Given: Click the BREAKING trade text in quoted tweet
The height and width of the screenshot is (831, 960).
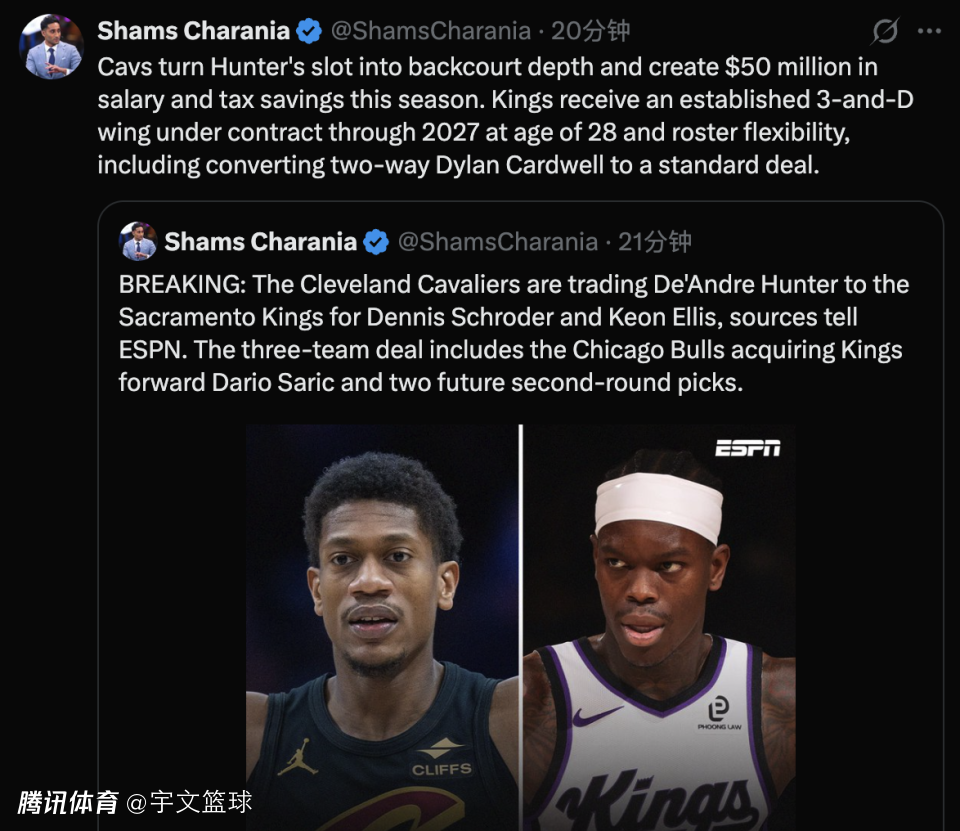Looking at the screenshot, I should point(514,333).
